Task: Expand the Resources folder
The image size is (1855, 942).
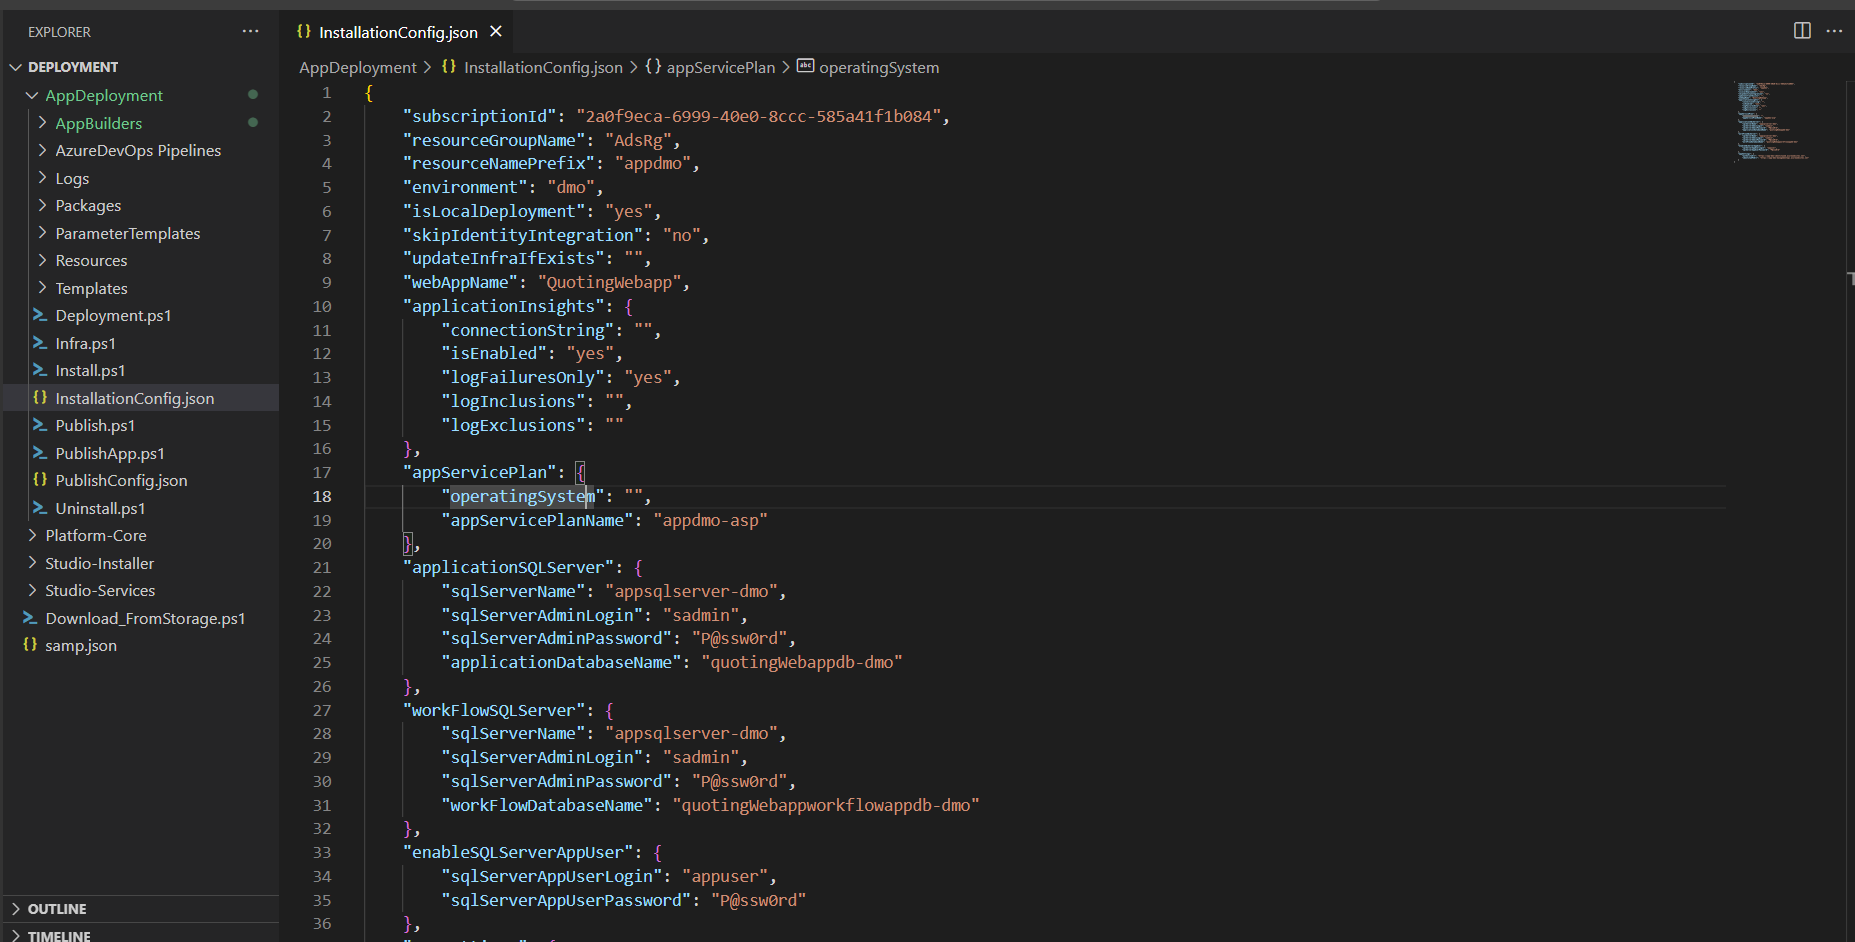Action: (x=42, y=260)
